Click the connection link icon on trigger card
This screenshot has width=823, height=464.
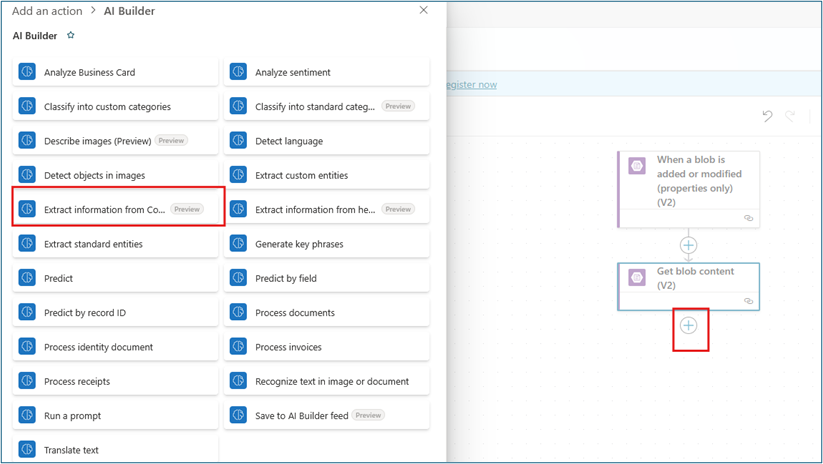[x=748, y=218]
